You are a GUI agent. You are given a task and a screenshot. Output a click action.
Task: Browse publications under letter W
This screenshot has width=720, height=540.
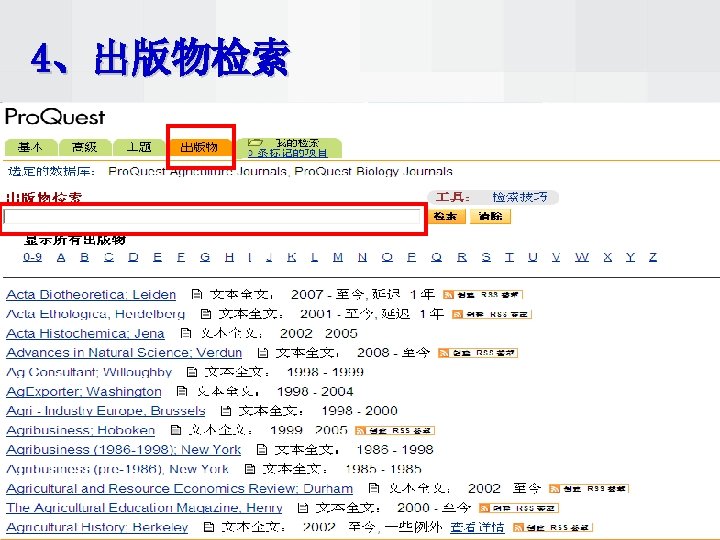click(582, 257)
